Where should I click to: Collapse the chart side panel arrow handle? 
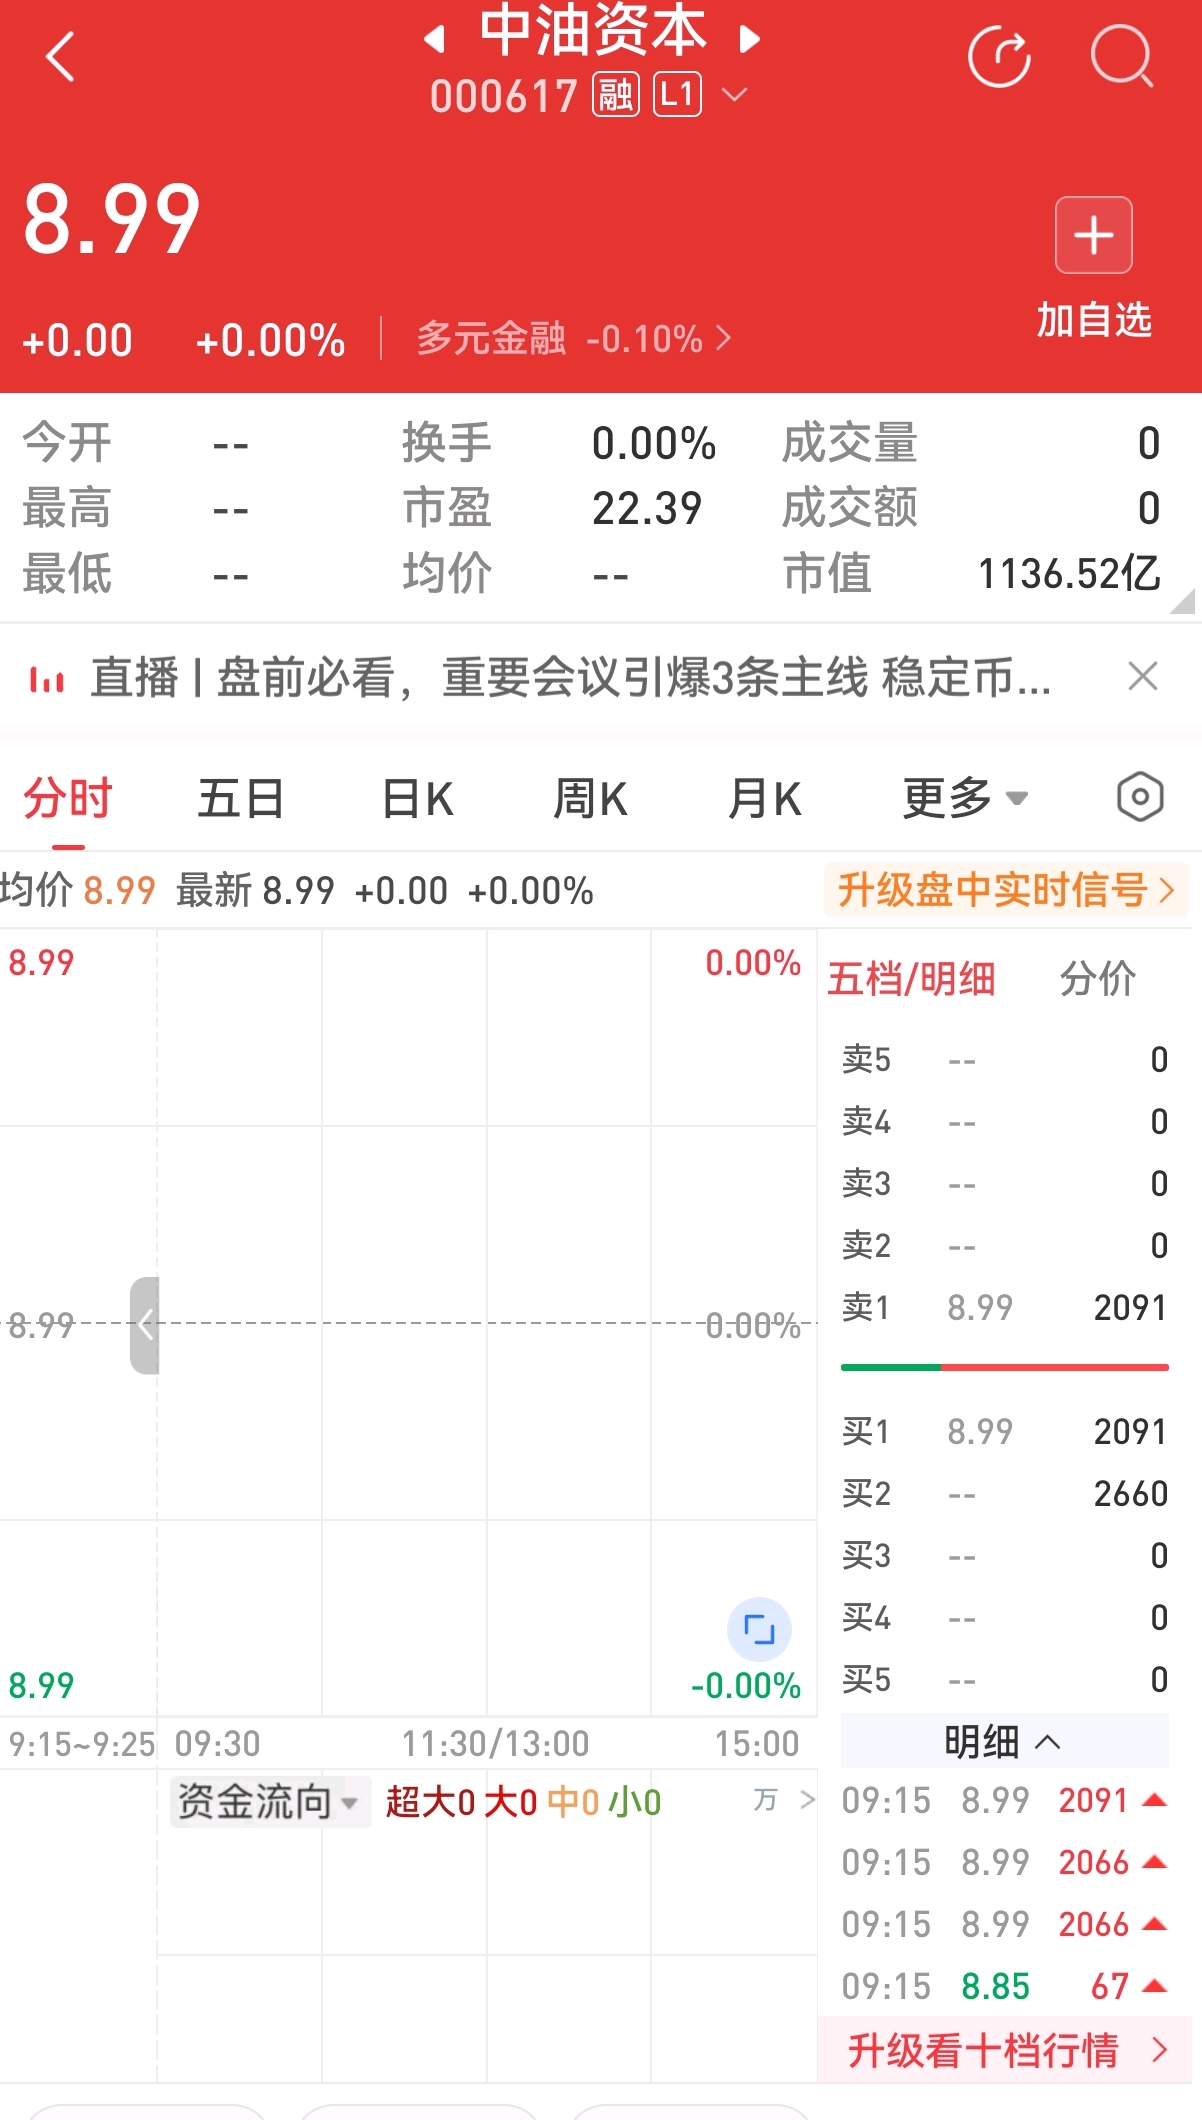145,1325
